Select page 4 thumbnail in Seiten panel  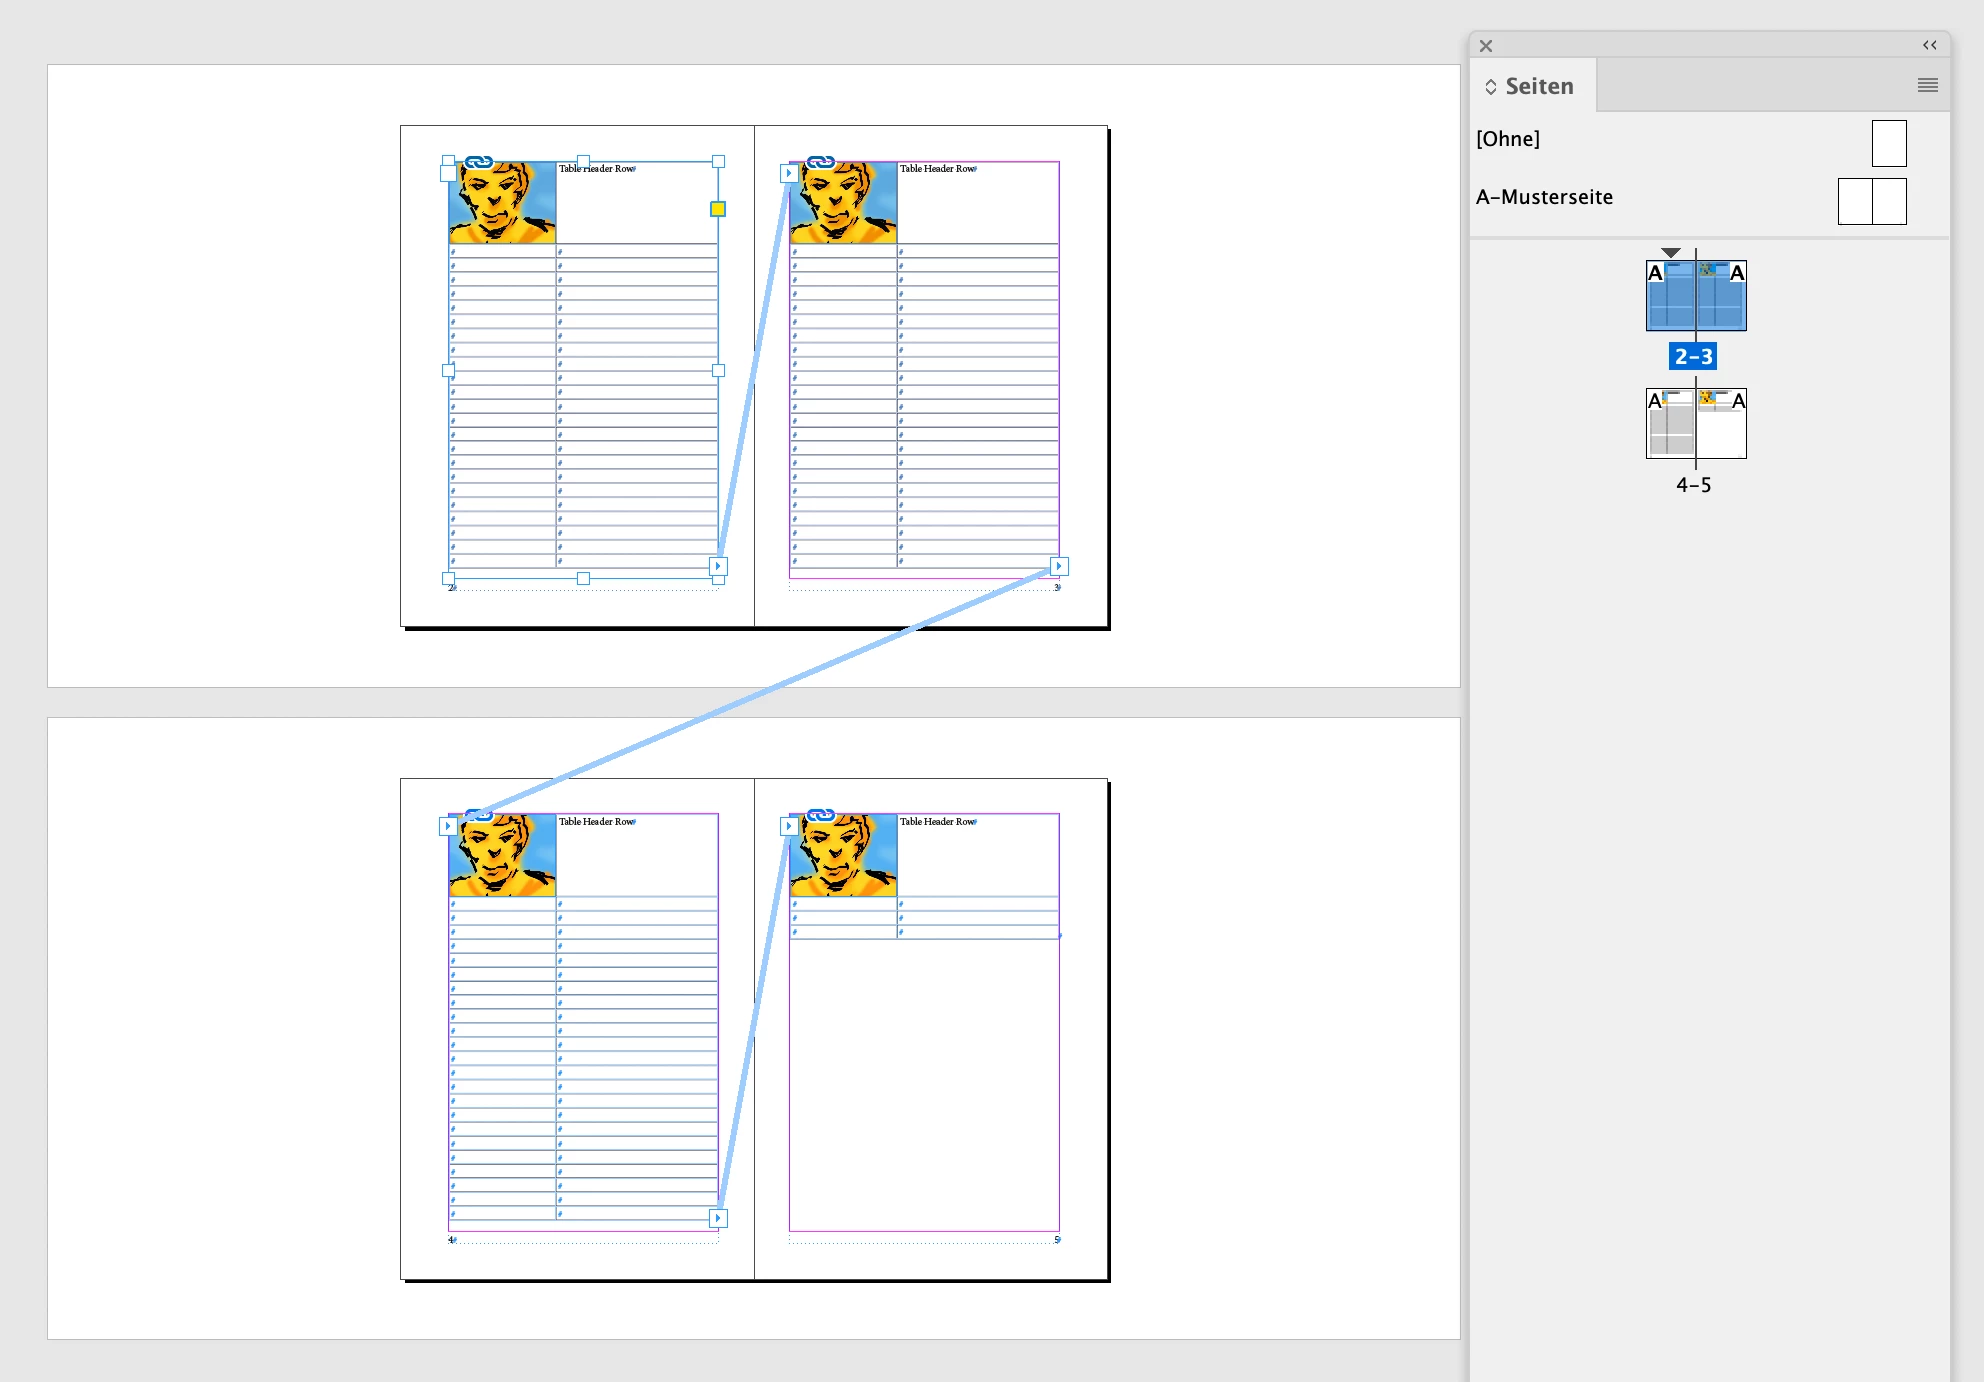coord(1671,424)
